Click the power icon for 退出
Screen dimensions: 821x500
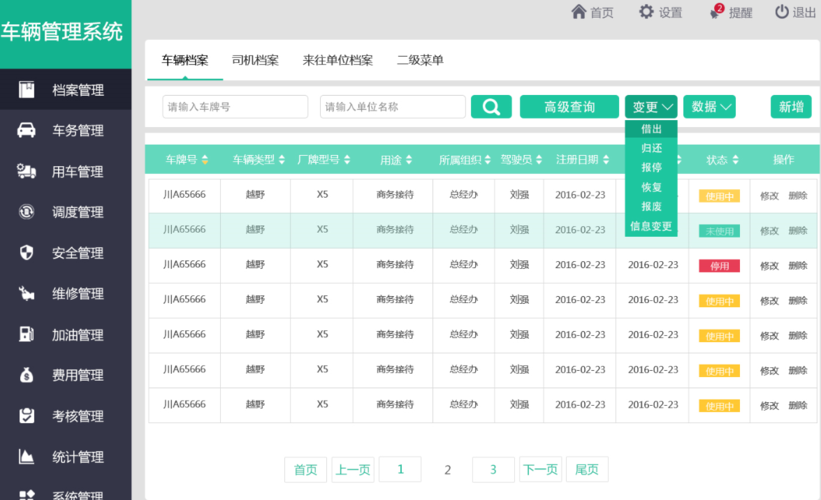click(x=782, y=12)
